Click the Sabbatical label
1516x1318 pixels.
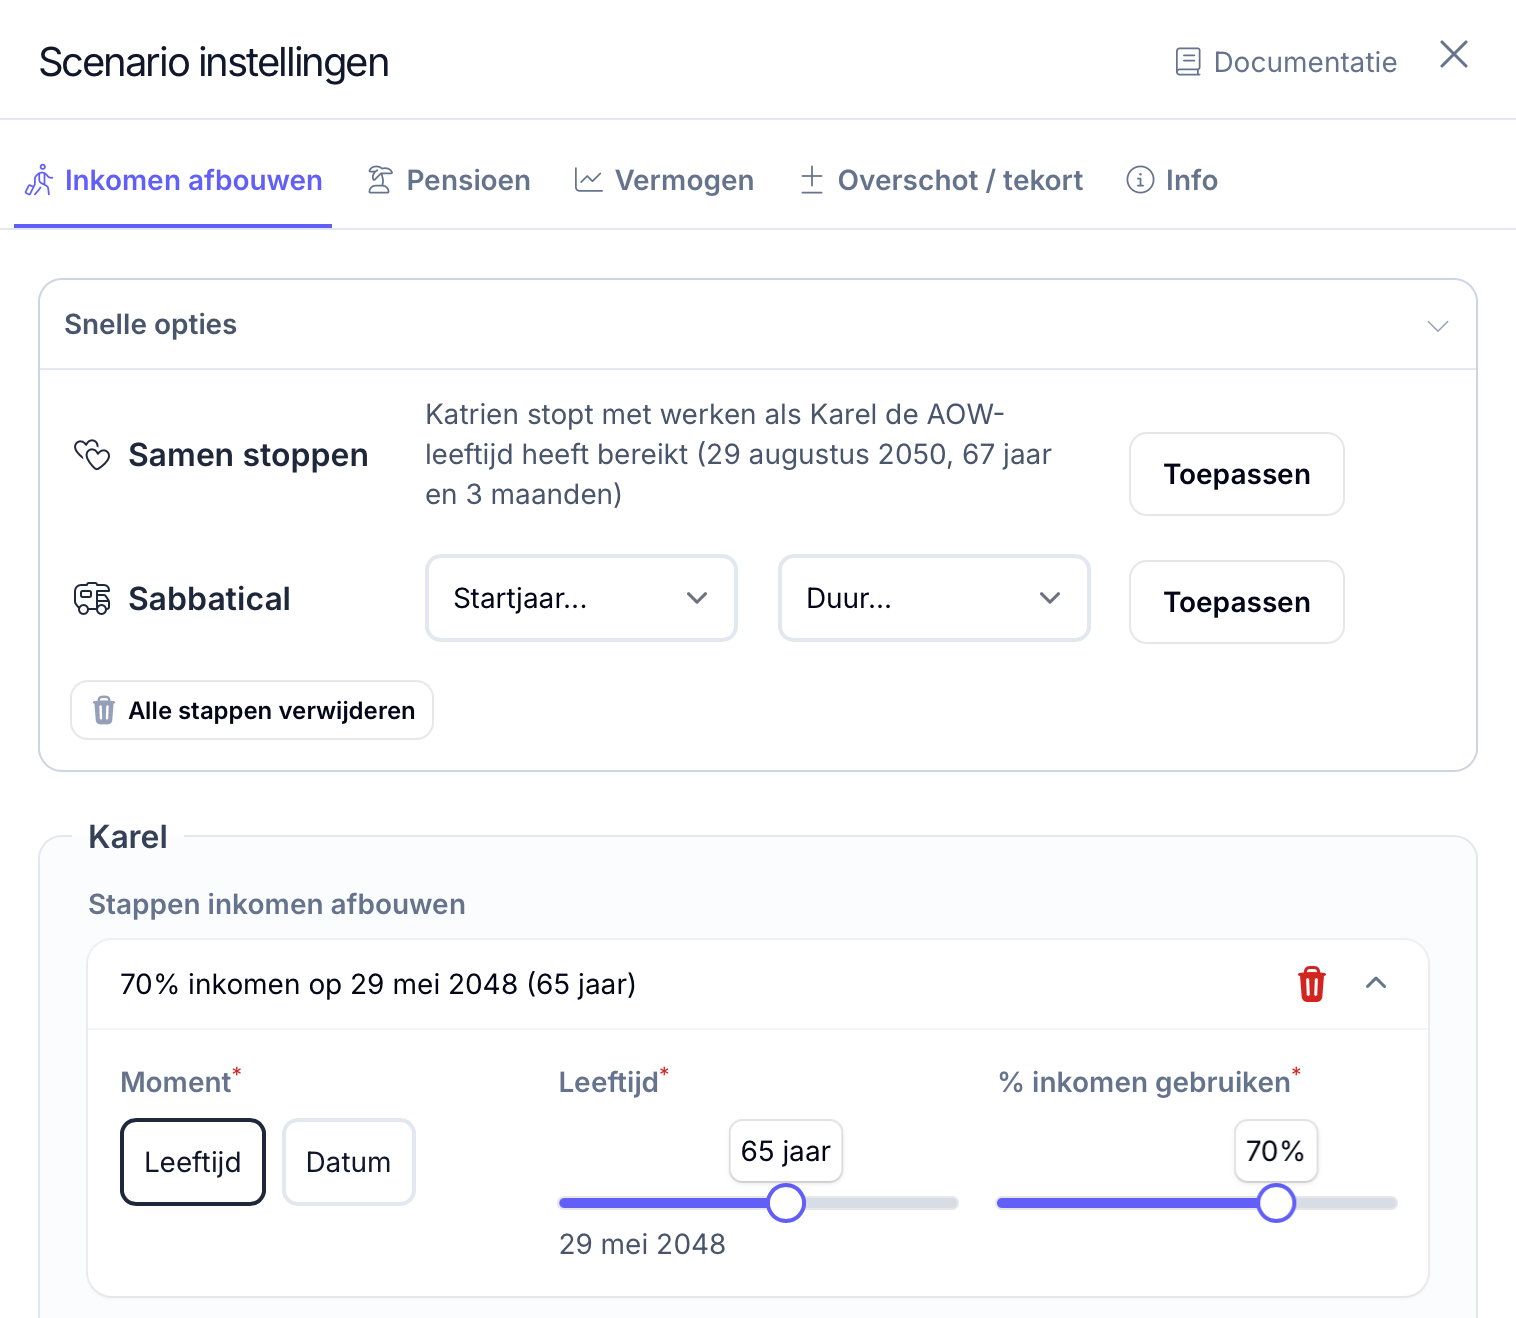pos(209,599)
